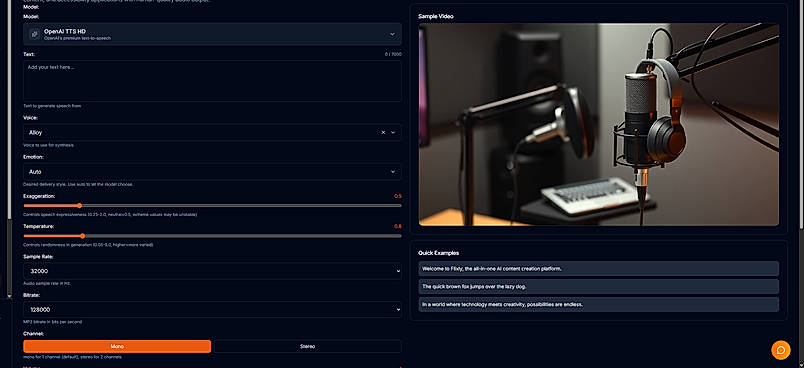
Task: Click the Temperature slider handle
Action: click(82, 236)
